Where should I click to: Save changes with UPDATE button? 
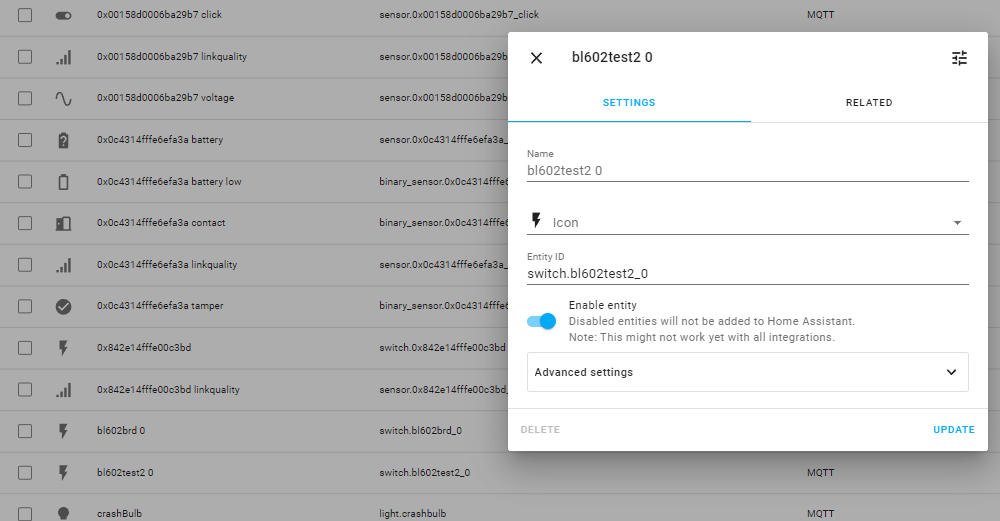[953, 430]
